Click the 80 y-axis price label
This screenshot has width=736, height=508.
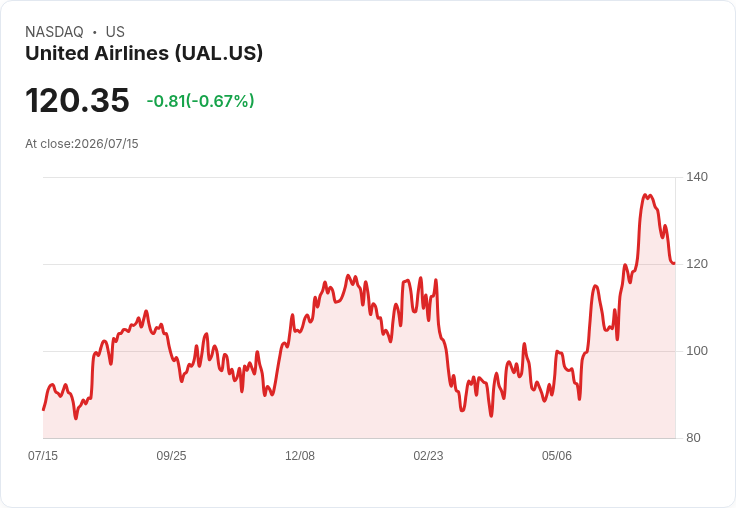coord(693,438)
